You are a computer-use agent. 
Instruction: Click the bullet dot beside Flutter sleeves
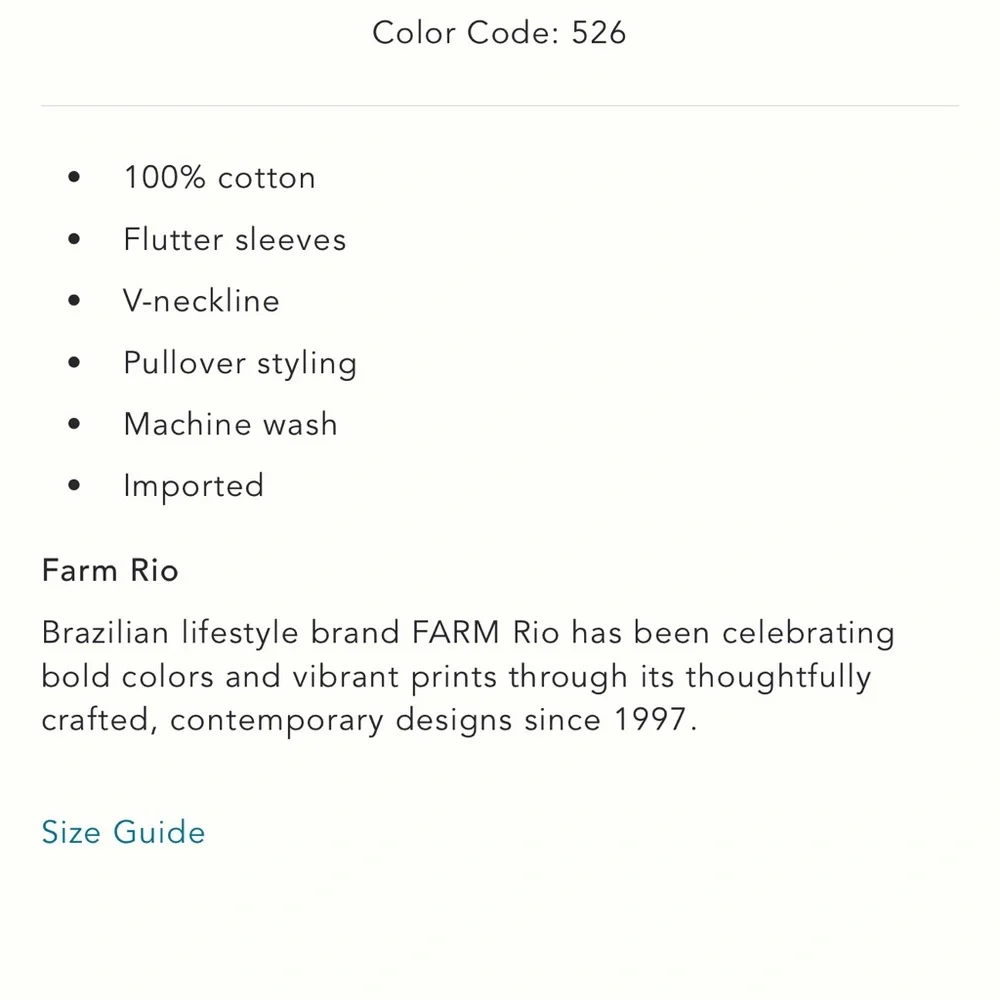click(x=74, y=240)
